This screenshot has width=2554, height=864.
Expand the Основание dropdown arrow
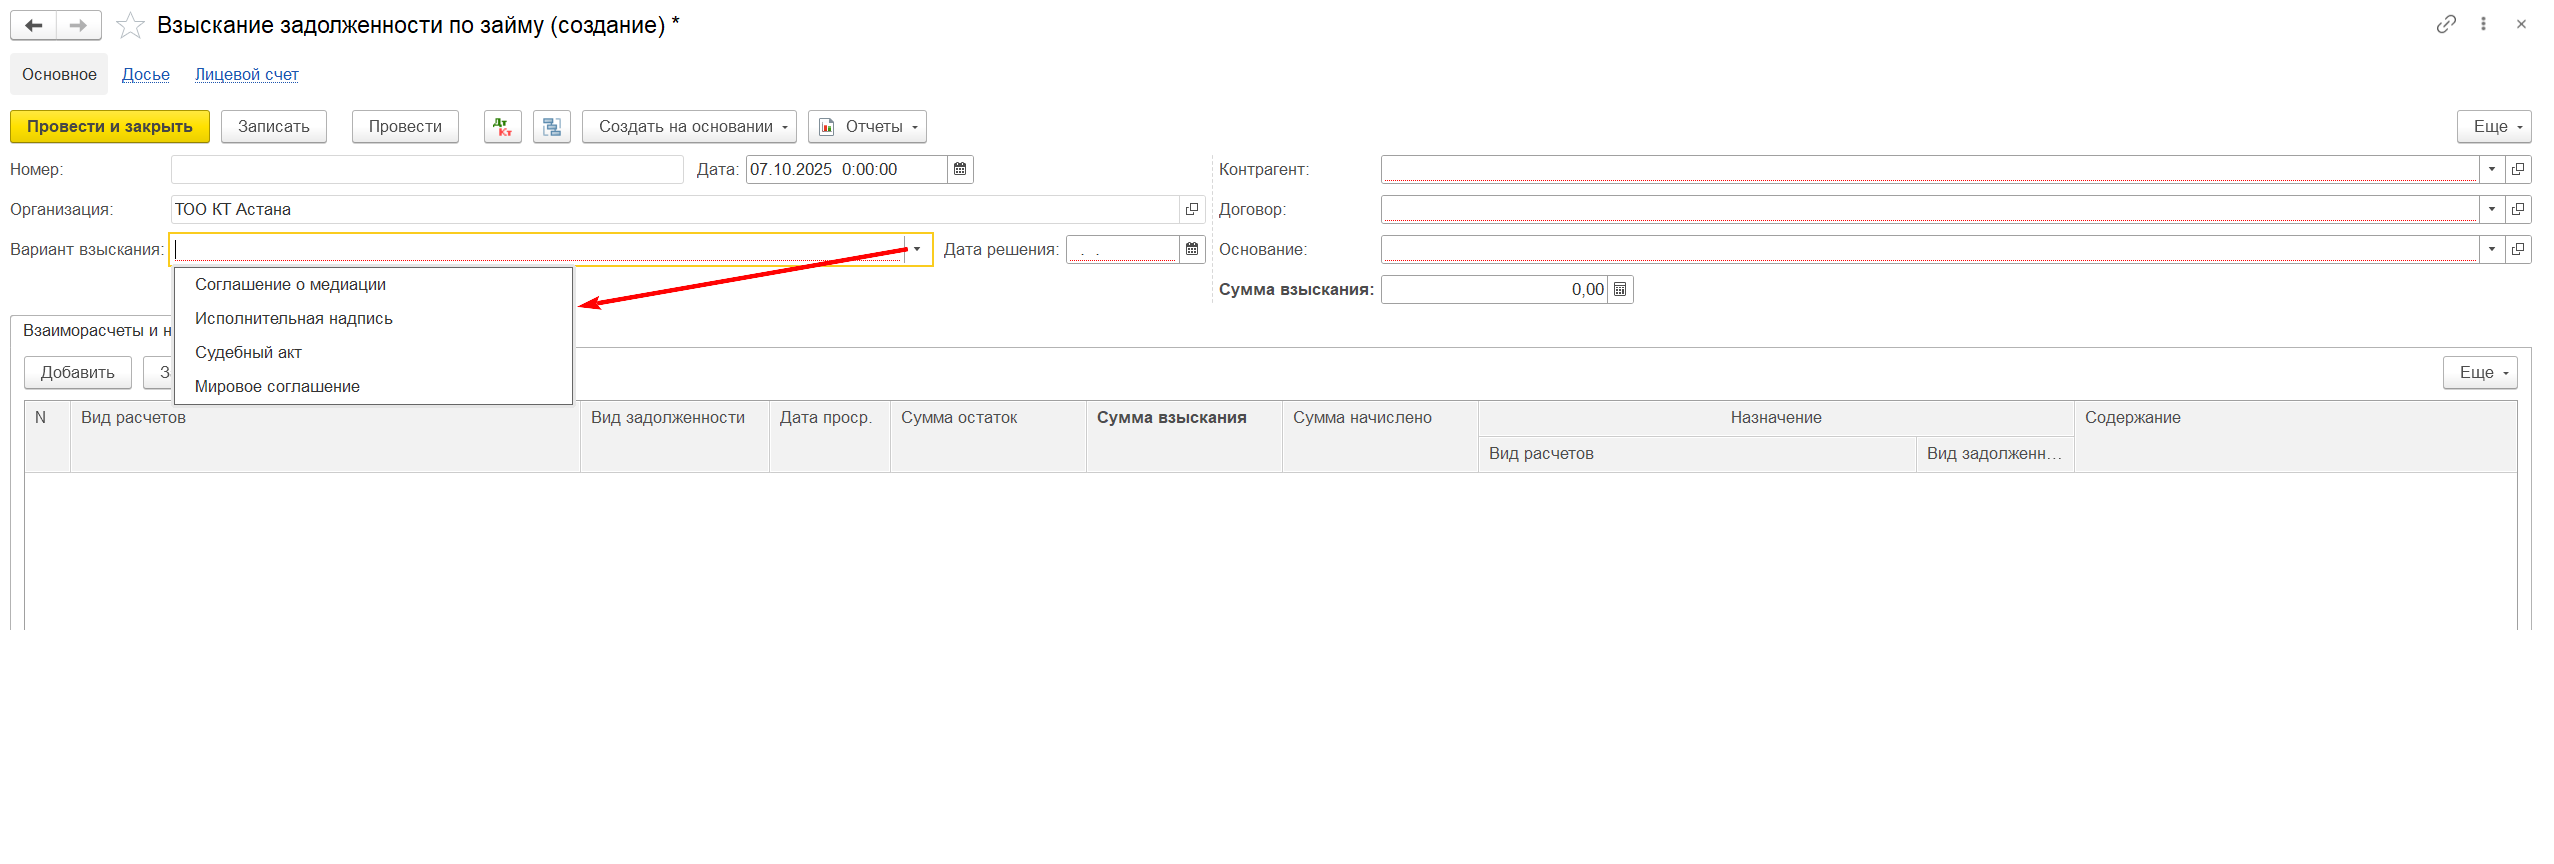pos(2492,249)
